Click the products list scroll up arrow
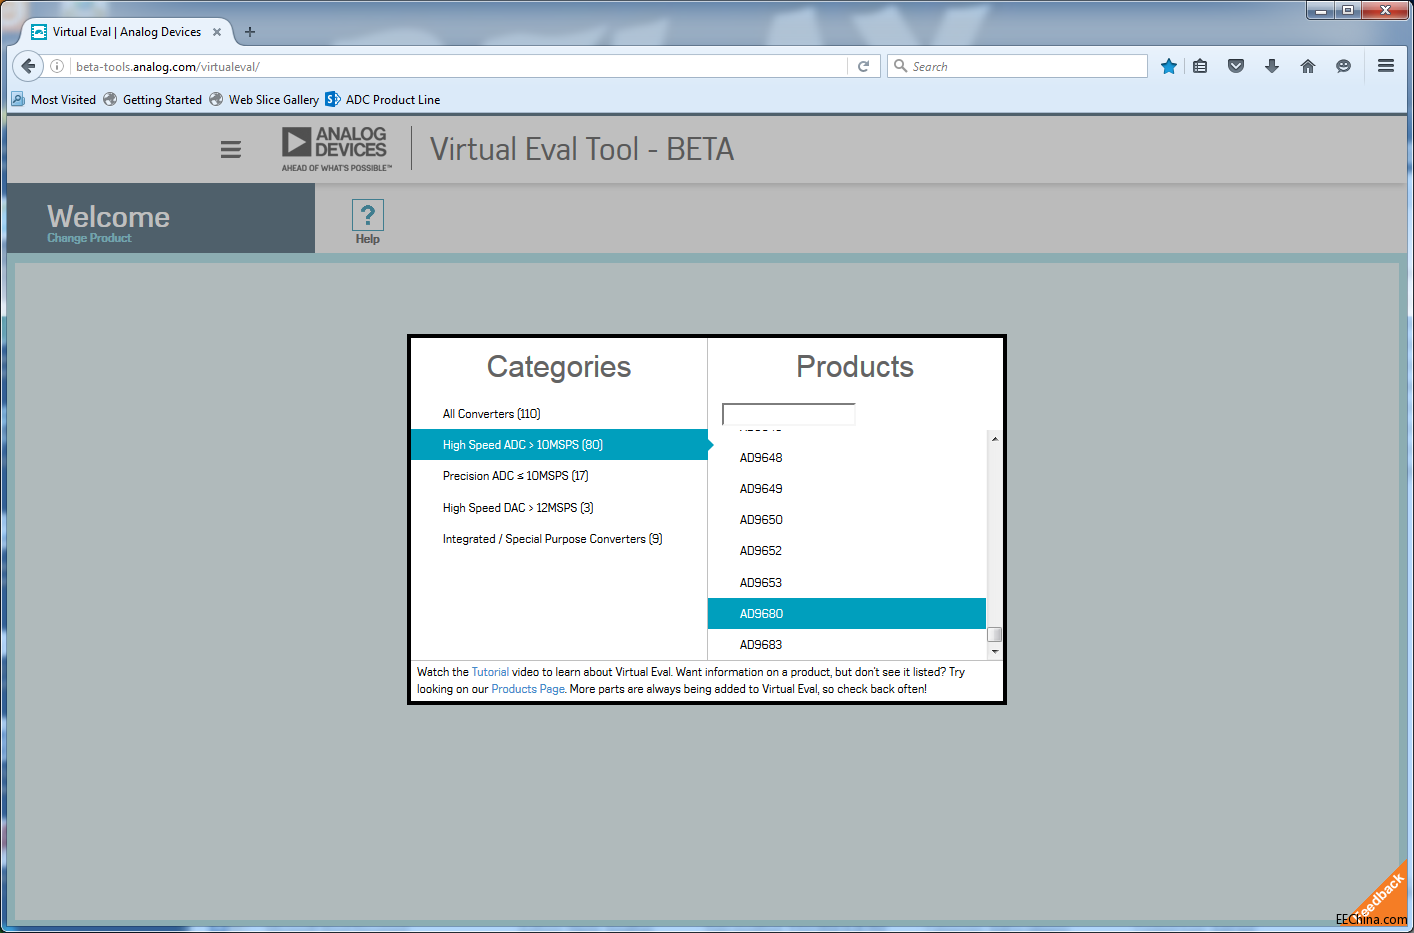Screen dimensions: 1414x933 click(x=994, y=439)
